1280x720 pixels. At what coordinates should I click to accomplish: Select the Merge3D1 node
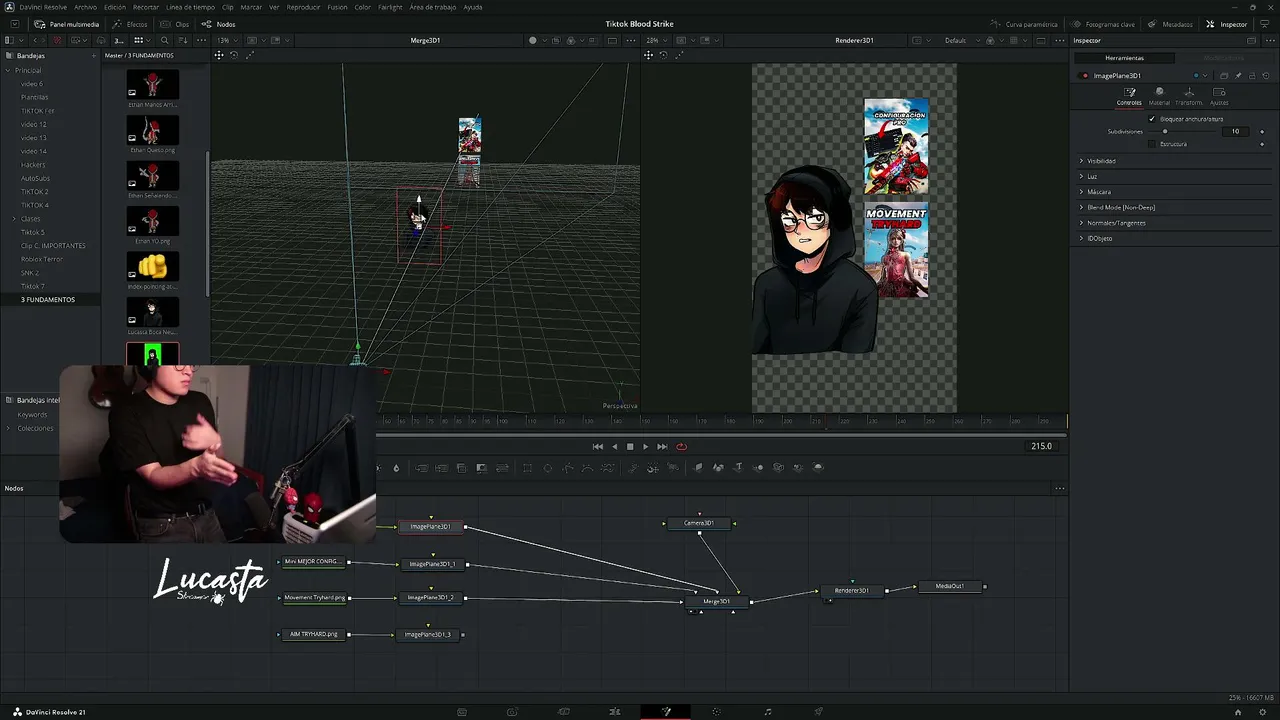716,602
